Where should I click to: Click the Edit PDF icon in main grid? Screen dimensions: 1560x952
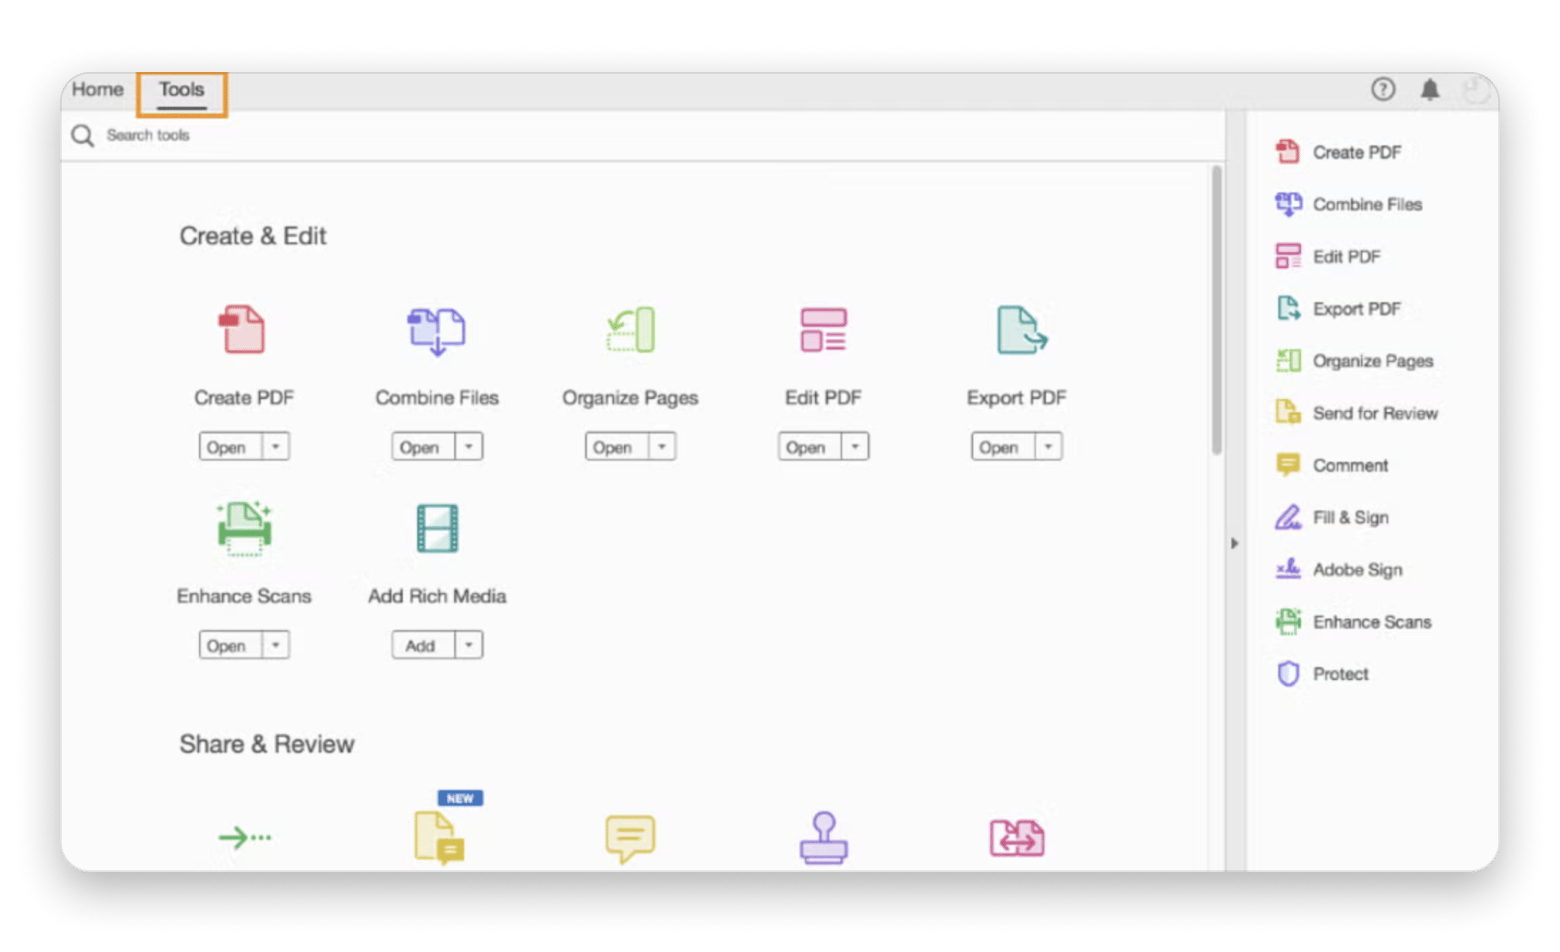[823, 330]
